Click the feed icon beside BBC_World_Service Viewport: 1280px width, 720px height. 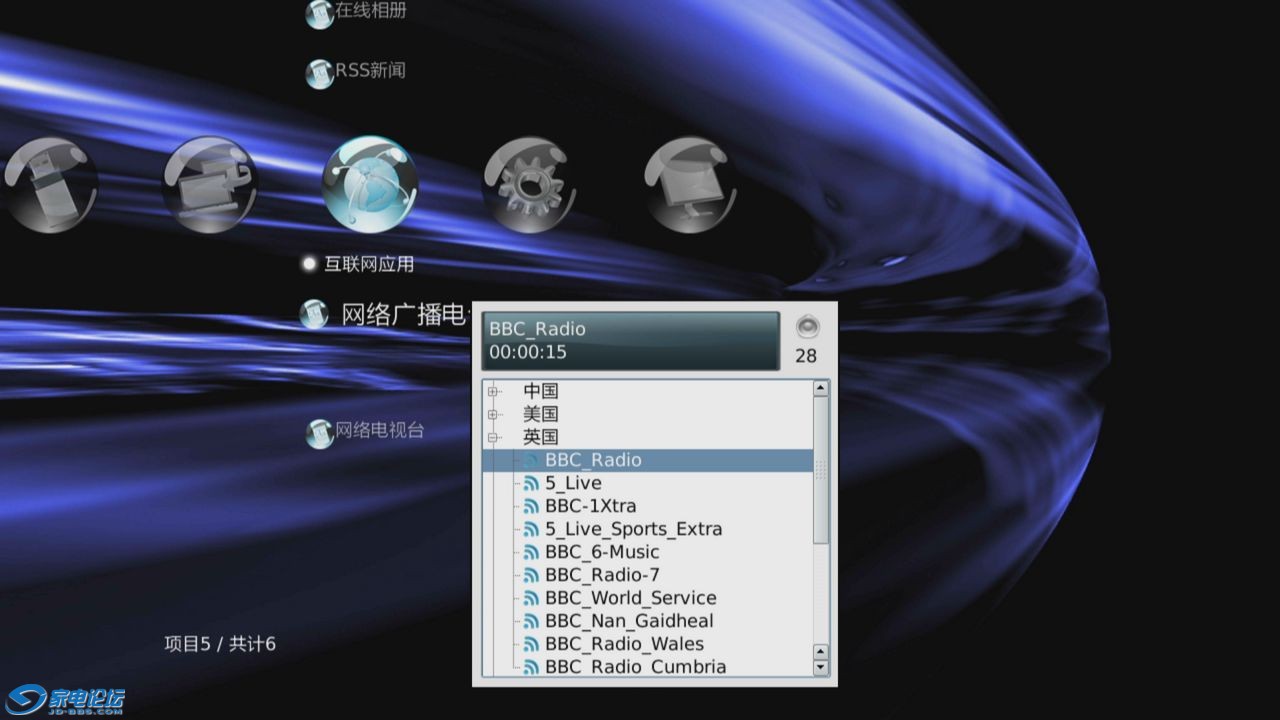tap(531, 599)
